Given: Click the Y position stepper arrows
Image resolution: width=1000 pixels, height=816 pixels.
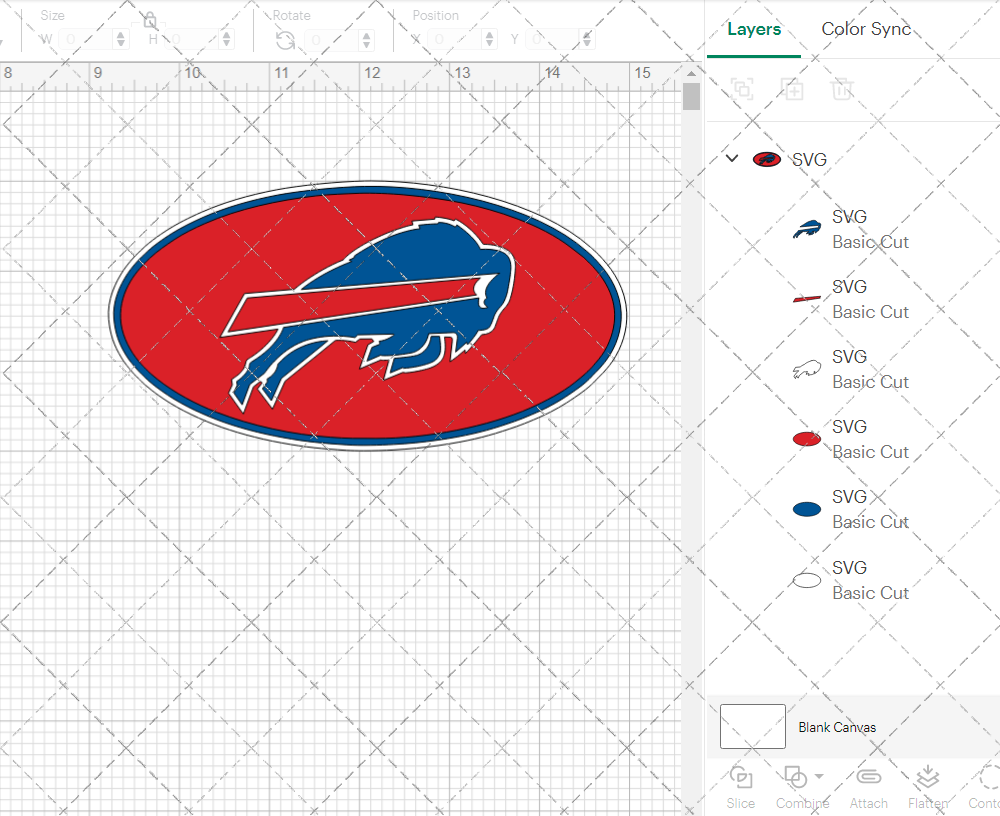Looking at the screenshot, I should (587, 40).
